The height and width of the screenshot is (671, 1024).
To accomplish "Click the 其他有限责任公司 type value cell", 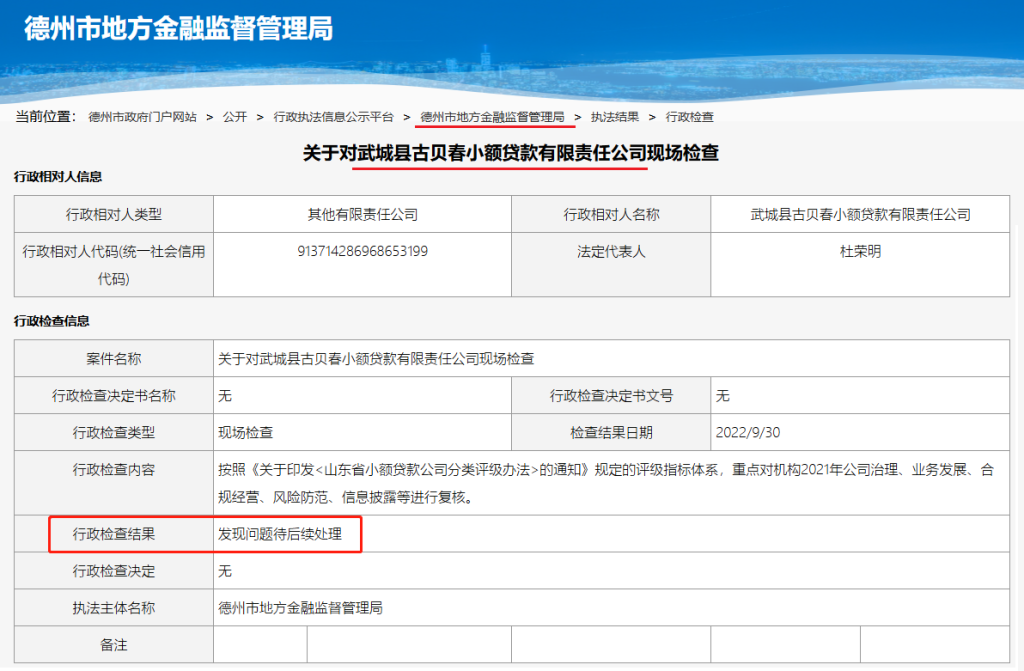I will [362, 214].
